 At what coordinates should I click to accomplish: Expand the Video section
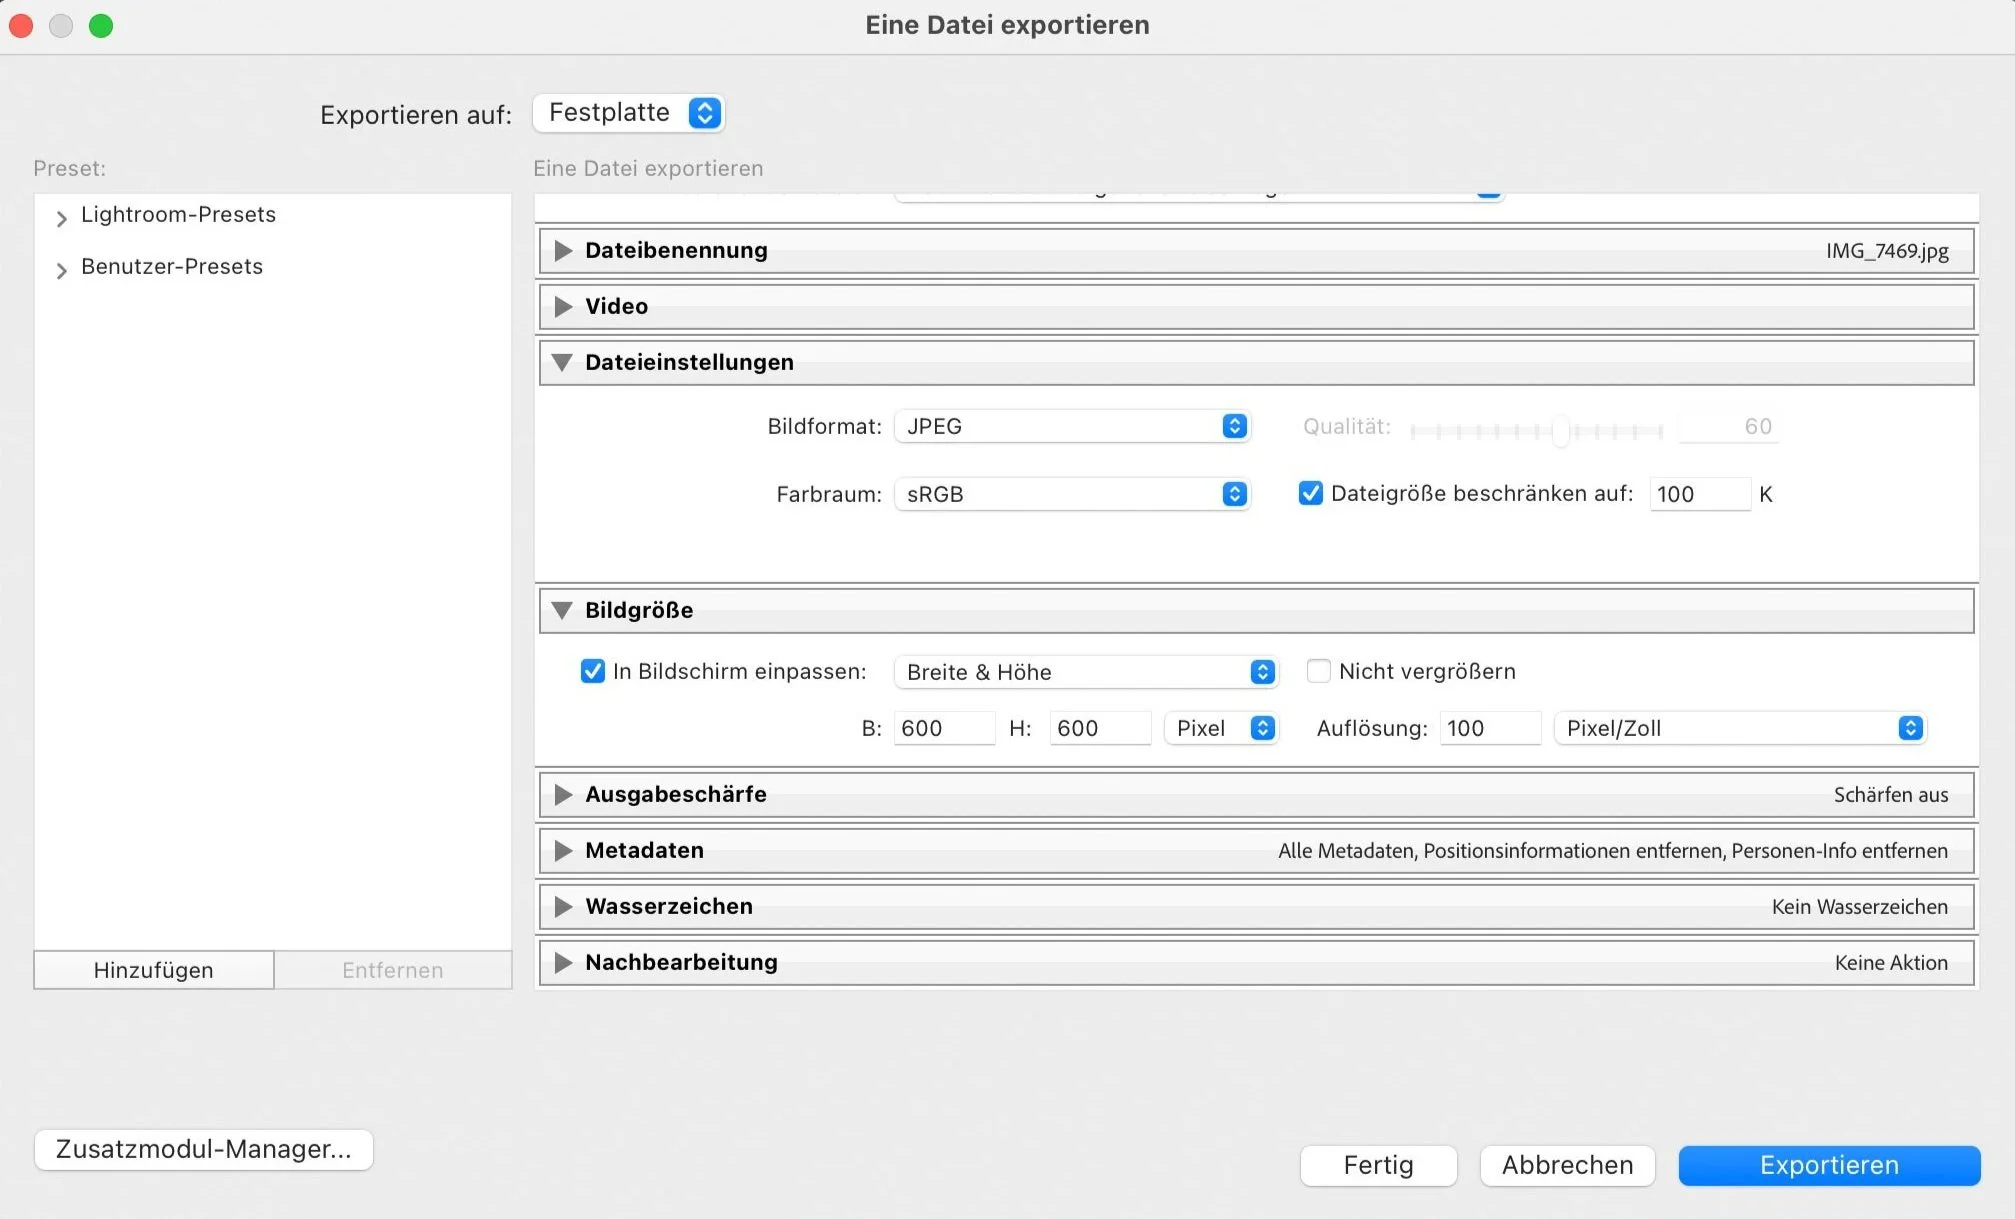tap(563, 306)
